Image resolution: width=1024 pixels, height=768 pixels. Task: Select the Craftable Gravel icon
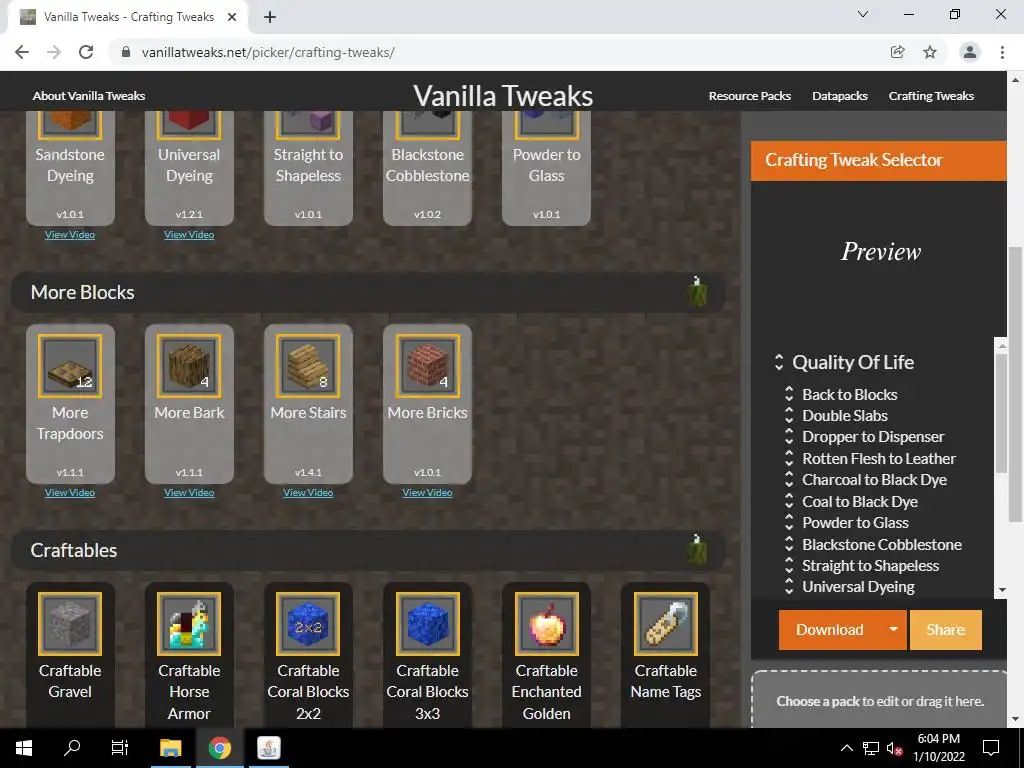[x=70, y=624]
